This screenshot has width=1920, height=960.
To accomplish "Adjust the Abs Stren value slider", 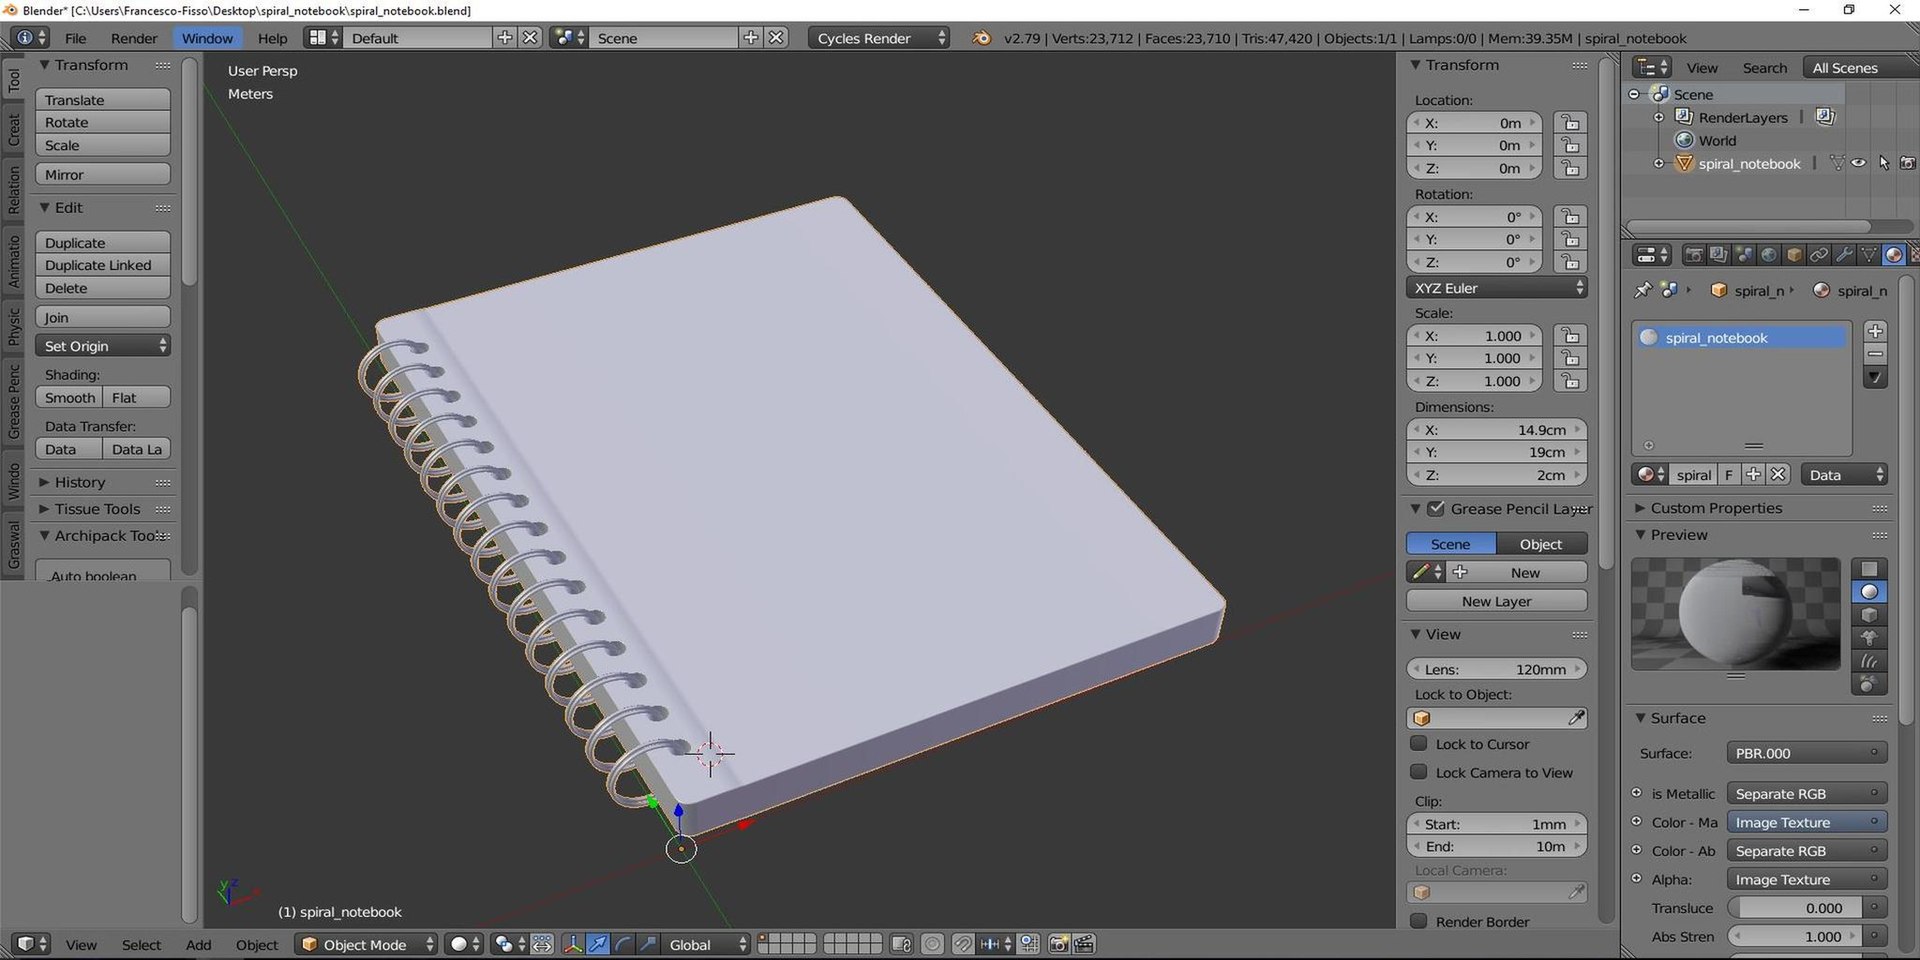I will [1795, 937].
